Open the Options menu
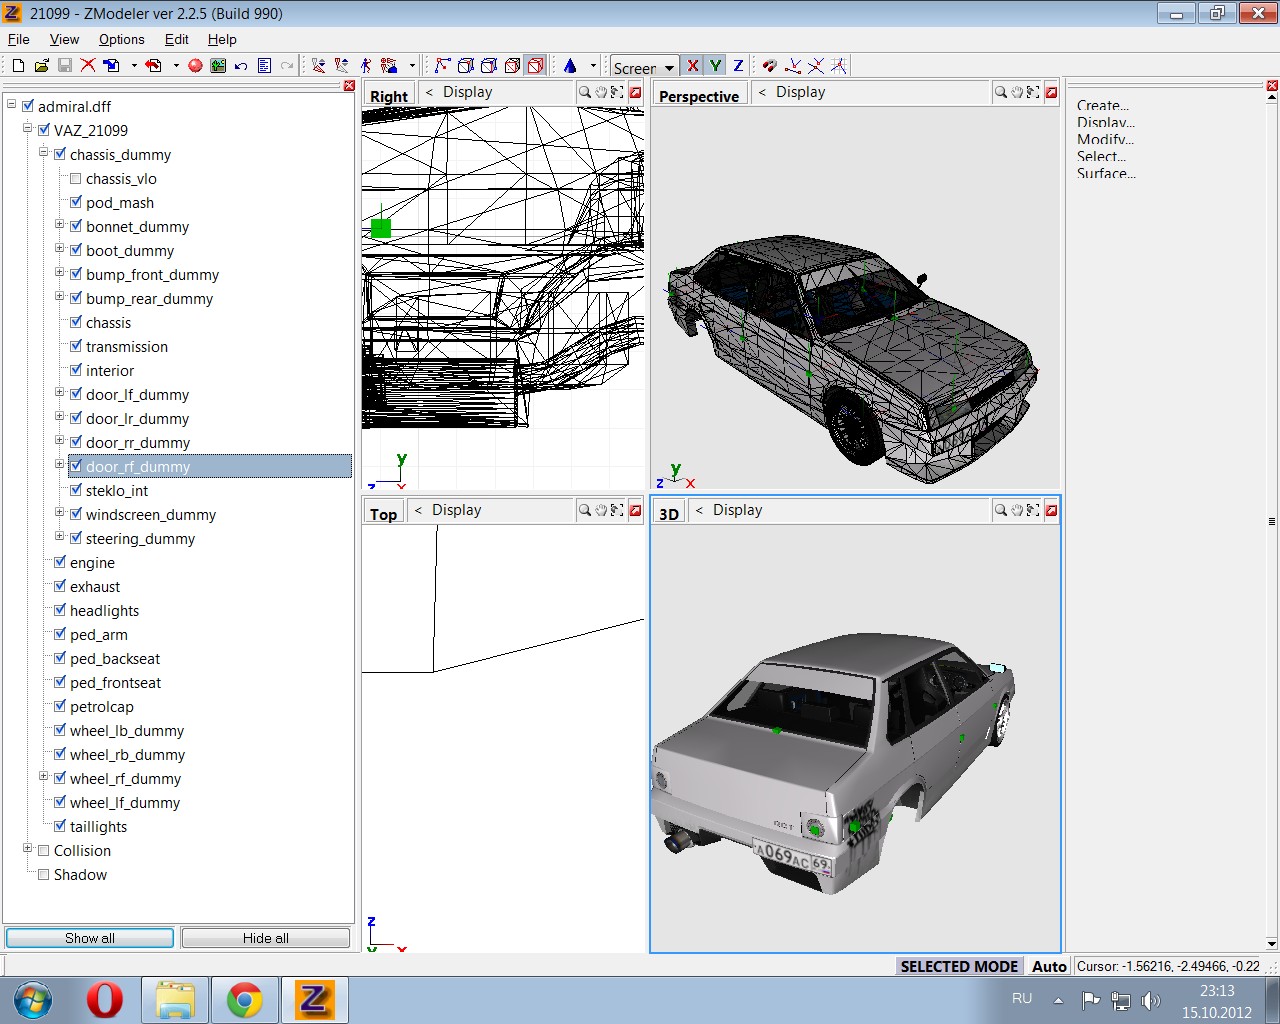This screenshot has height=1024, width=1280. tap(121, 39)
